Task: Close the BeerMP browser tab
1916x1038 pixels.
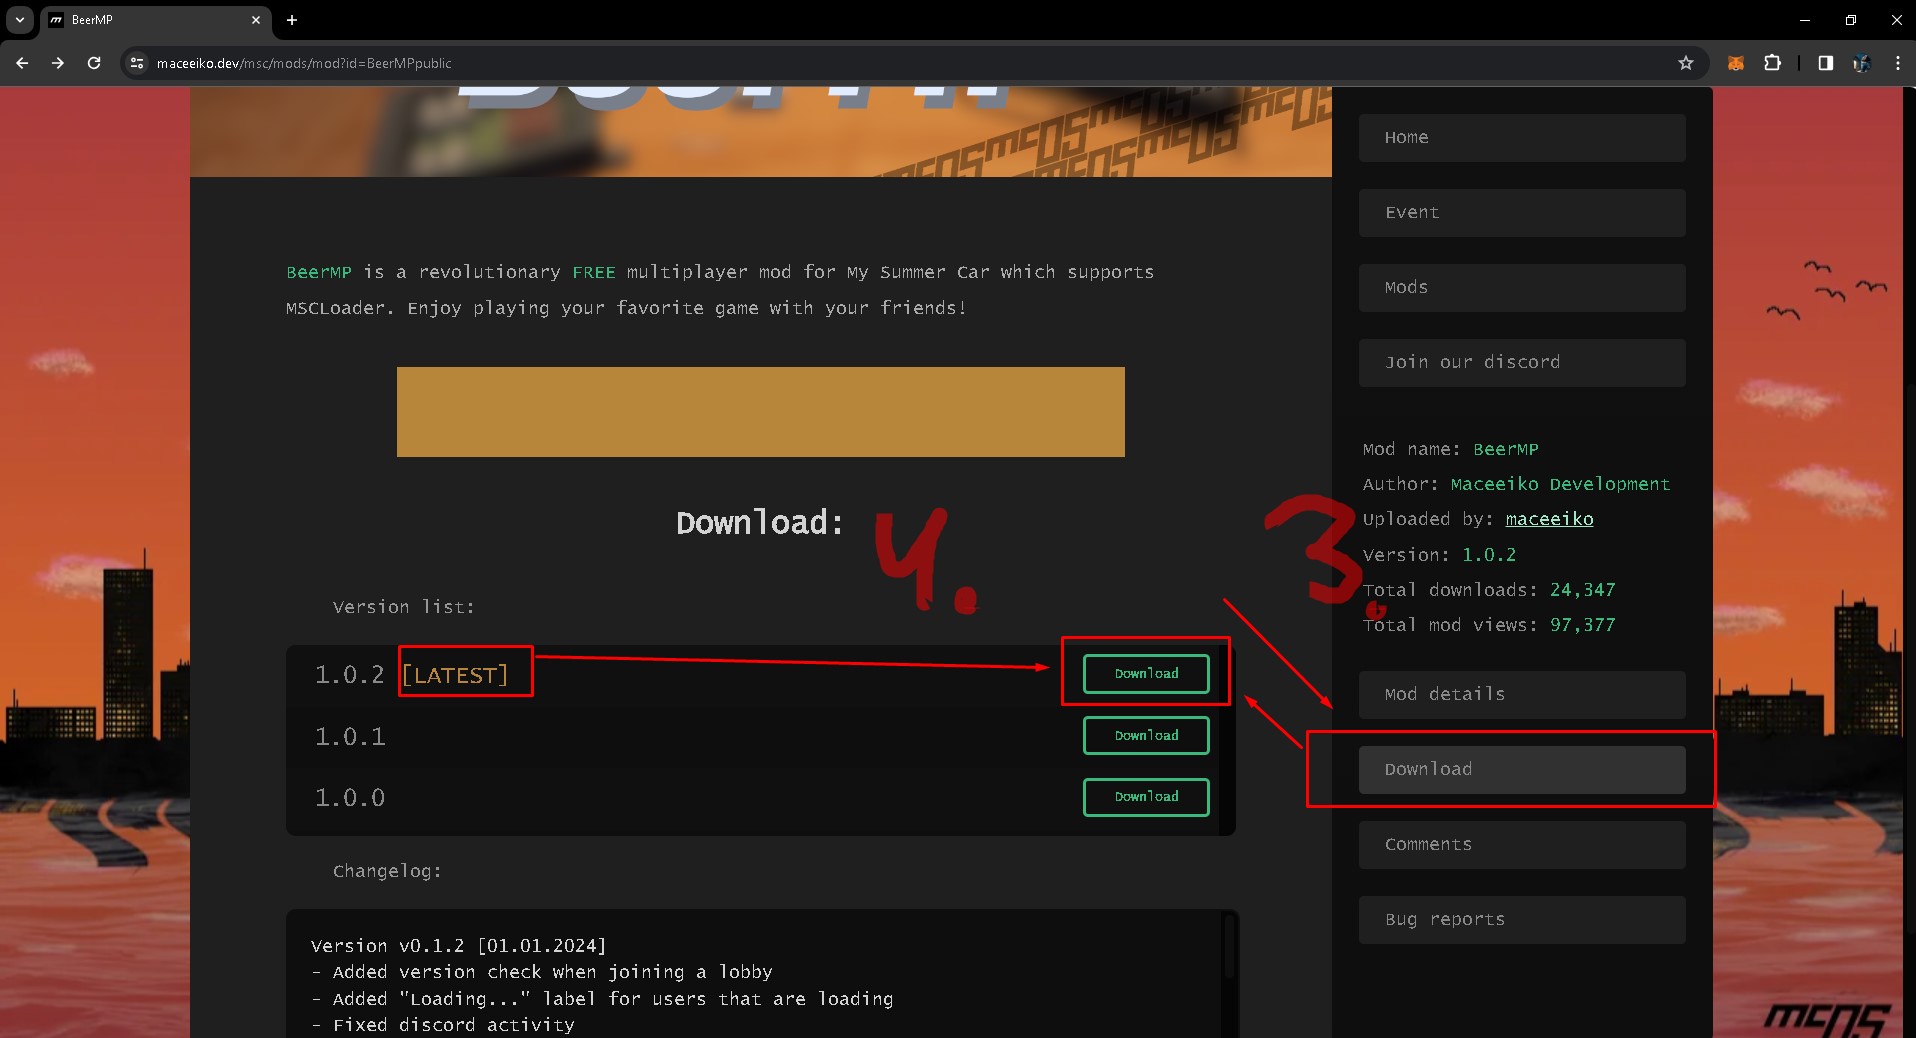Action: [256, 20]
